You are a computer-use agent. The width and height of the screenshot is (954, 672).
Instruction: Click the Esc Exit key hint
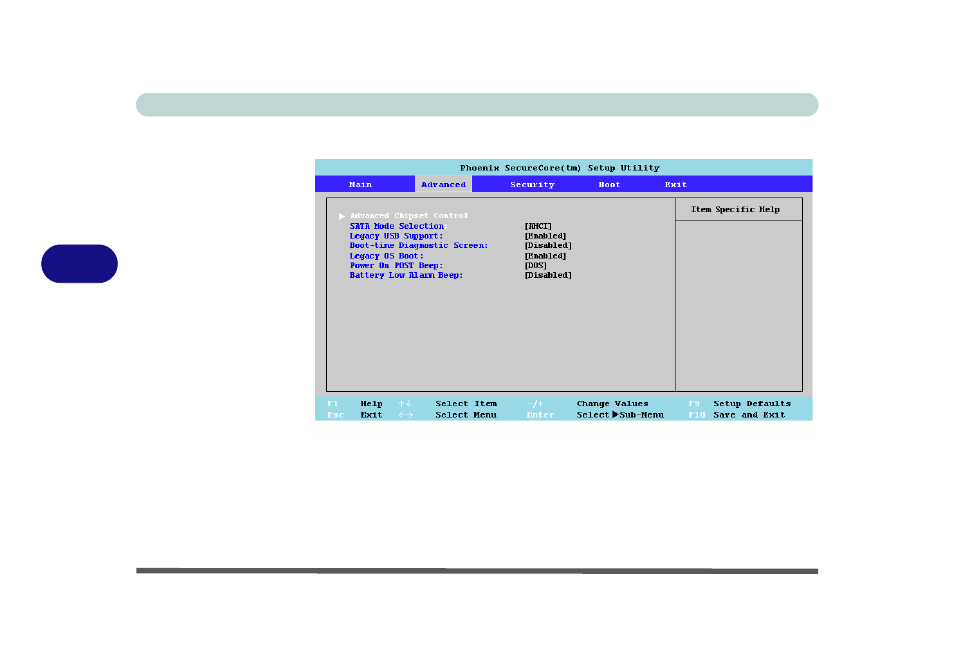[355, 415]
